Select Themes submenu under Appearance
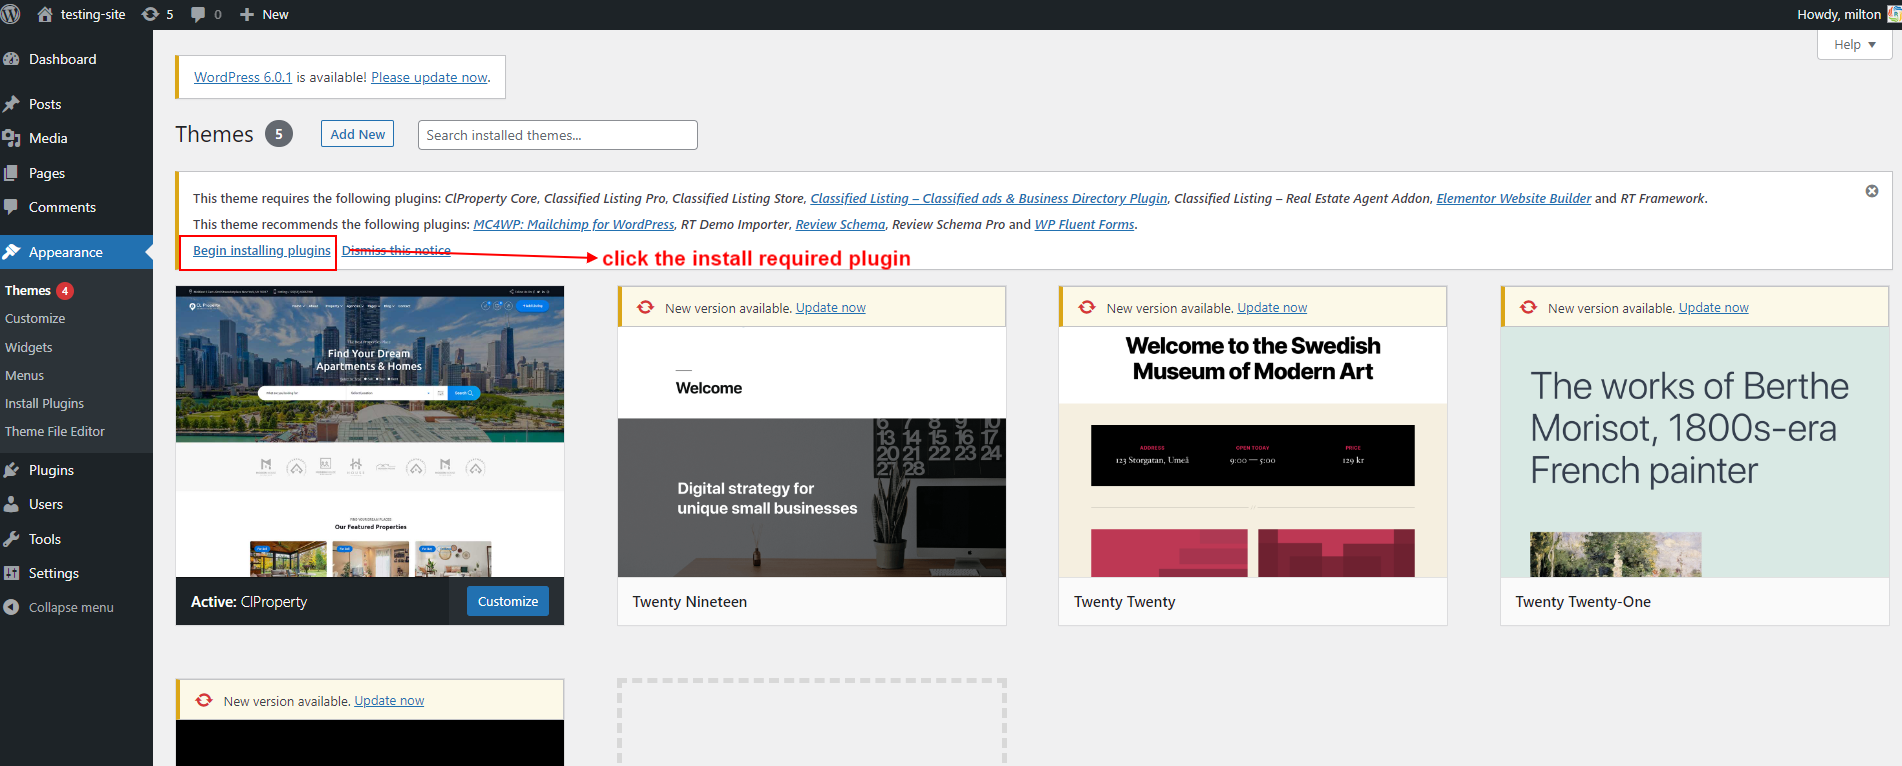The width and height of the screenshot is (1902, 766). click(28, 290)
